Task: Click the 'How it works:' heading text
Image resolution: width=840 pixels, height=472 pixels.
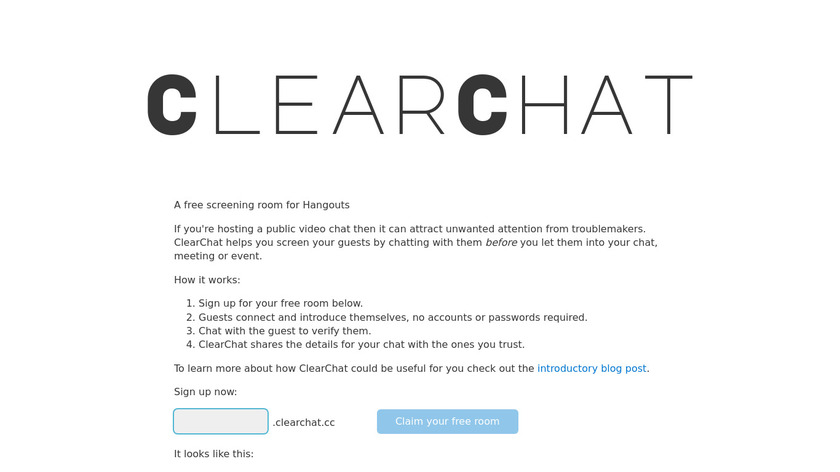Action: [207, 280]
